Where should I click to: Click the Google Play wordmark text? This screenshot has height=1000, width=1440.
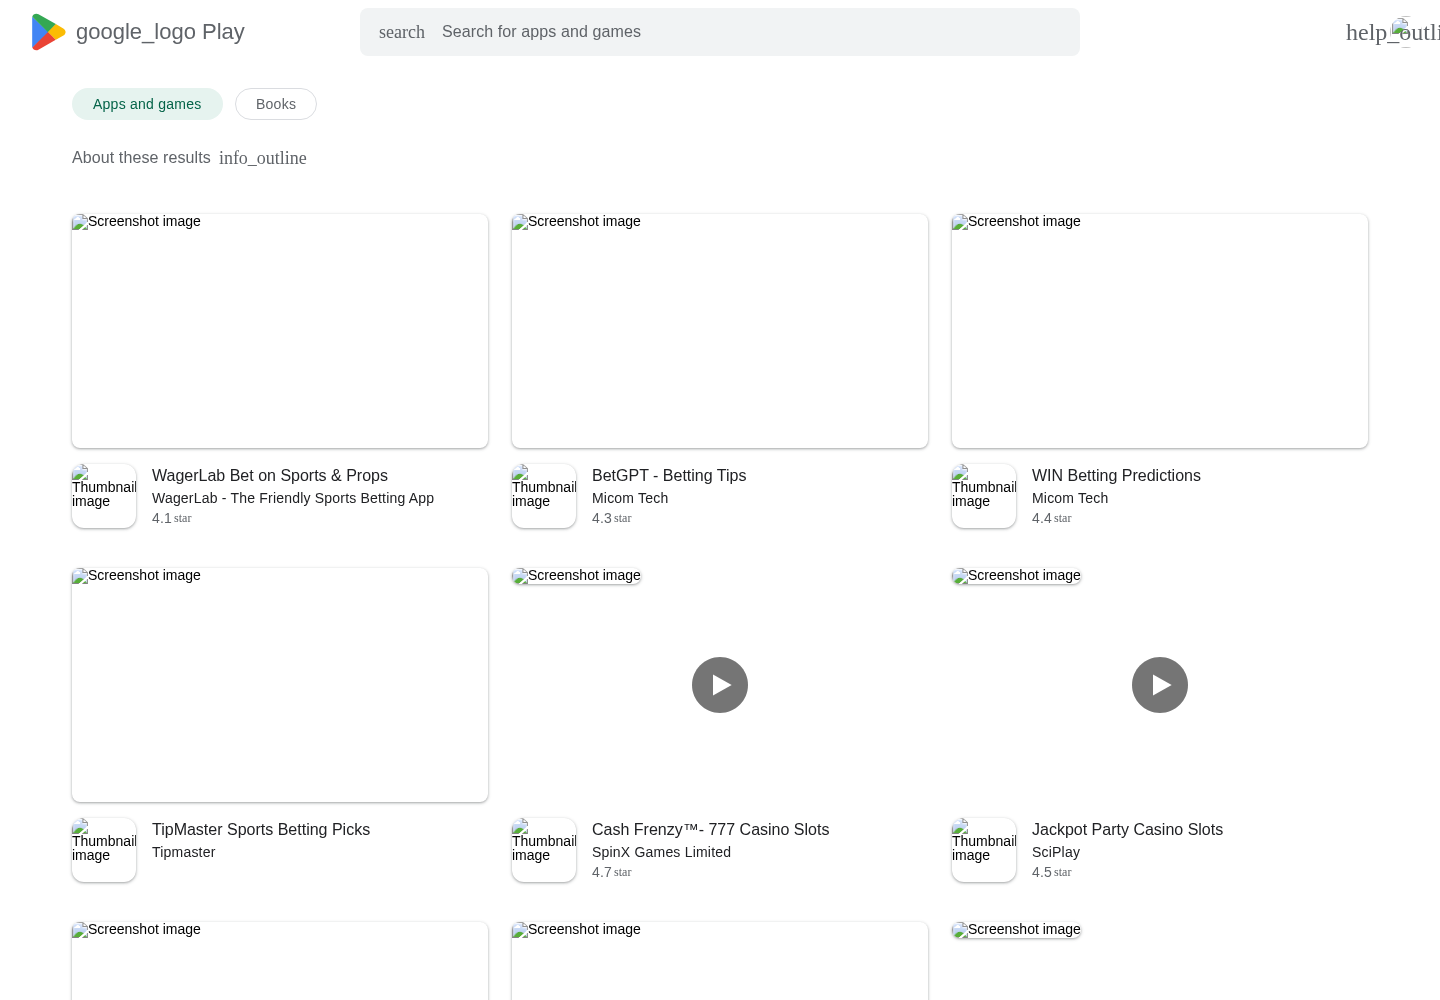coord(160,32)
